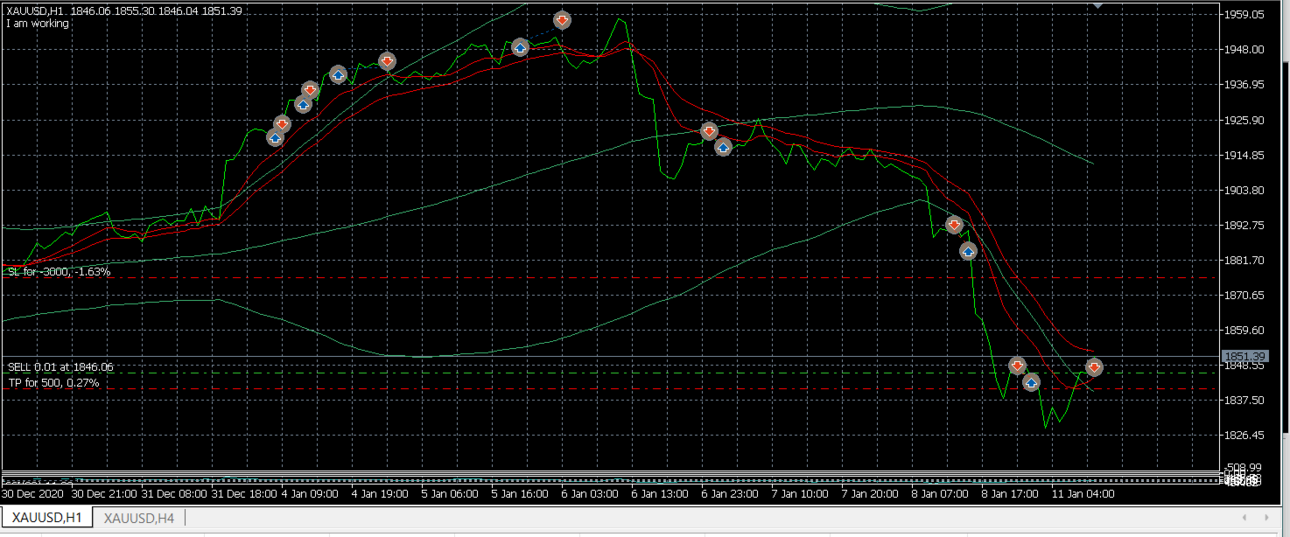Click the 1914.85 price axis label
Viewport: 1290px width, 537px height.
click(1245, 155)
